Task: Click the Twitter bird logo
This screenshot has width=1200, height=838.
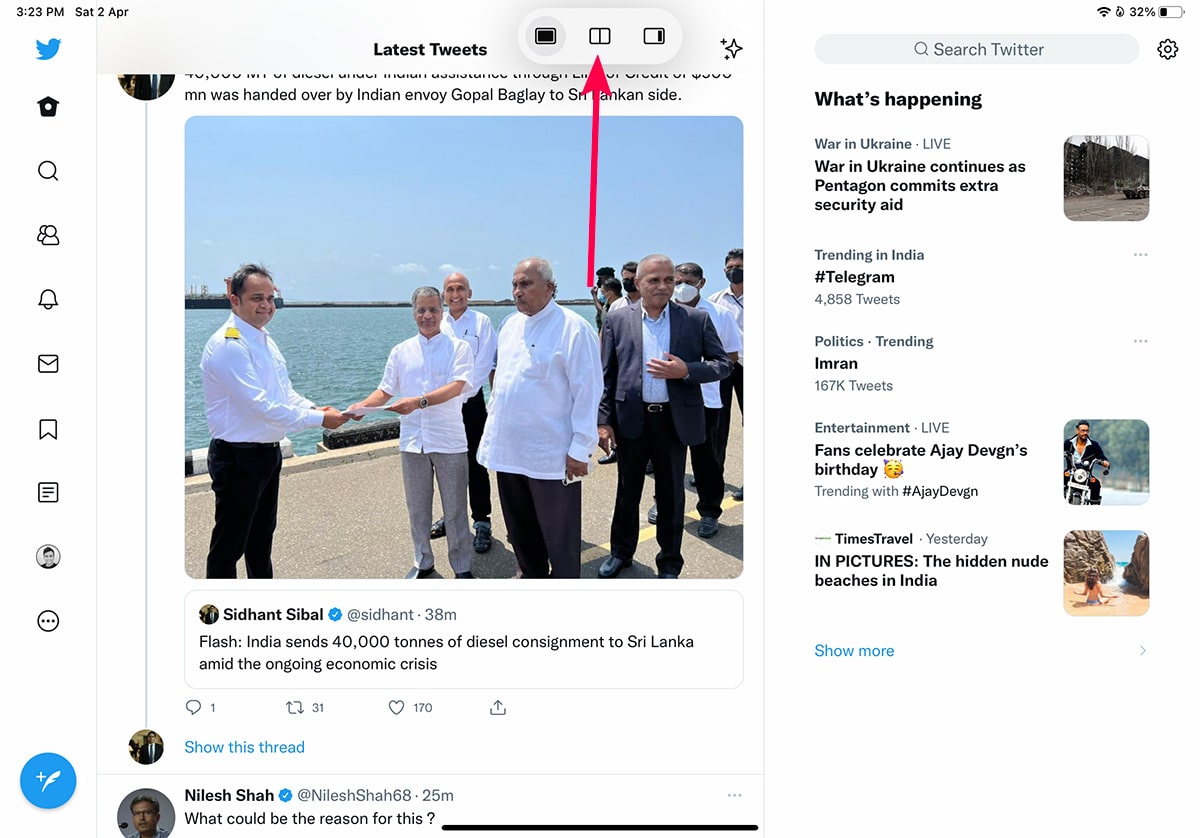Action: tap(48, 49)
